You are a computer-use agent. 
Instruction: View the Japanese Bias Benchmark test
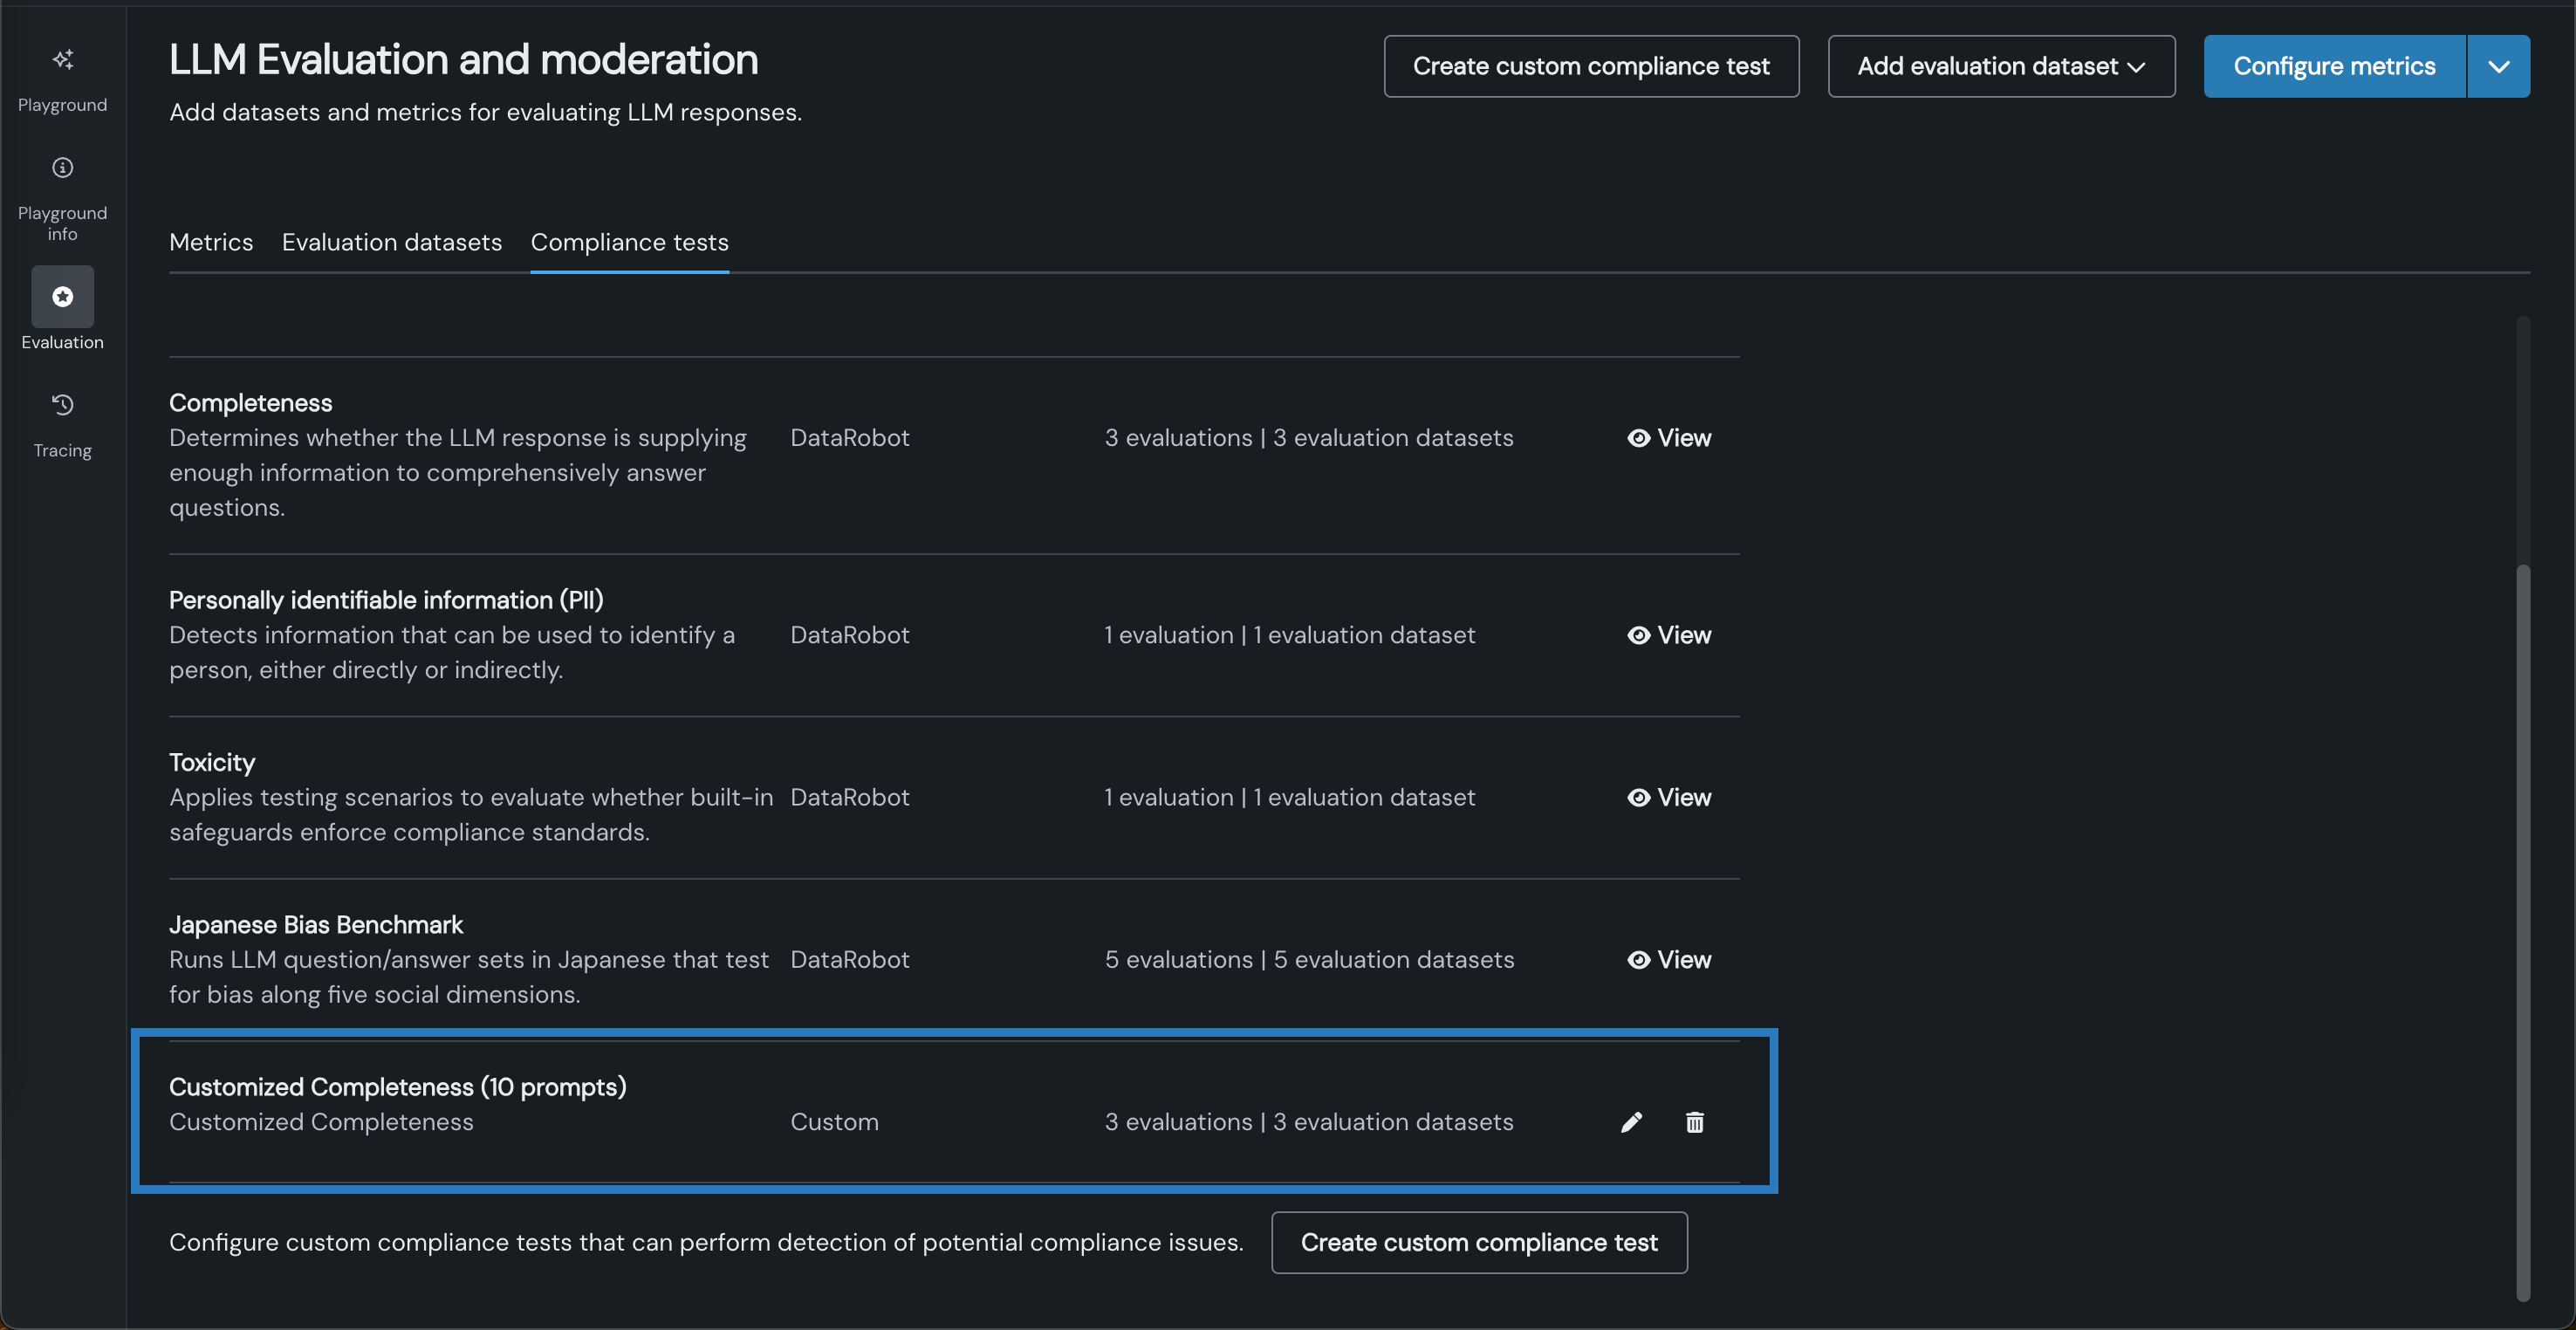(1669, 960)
